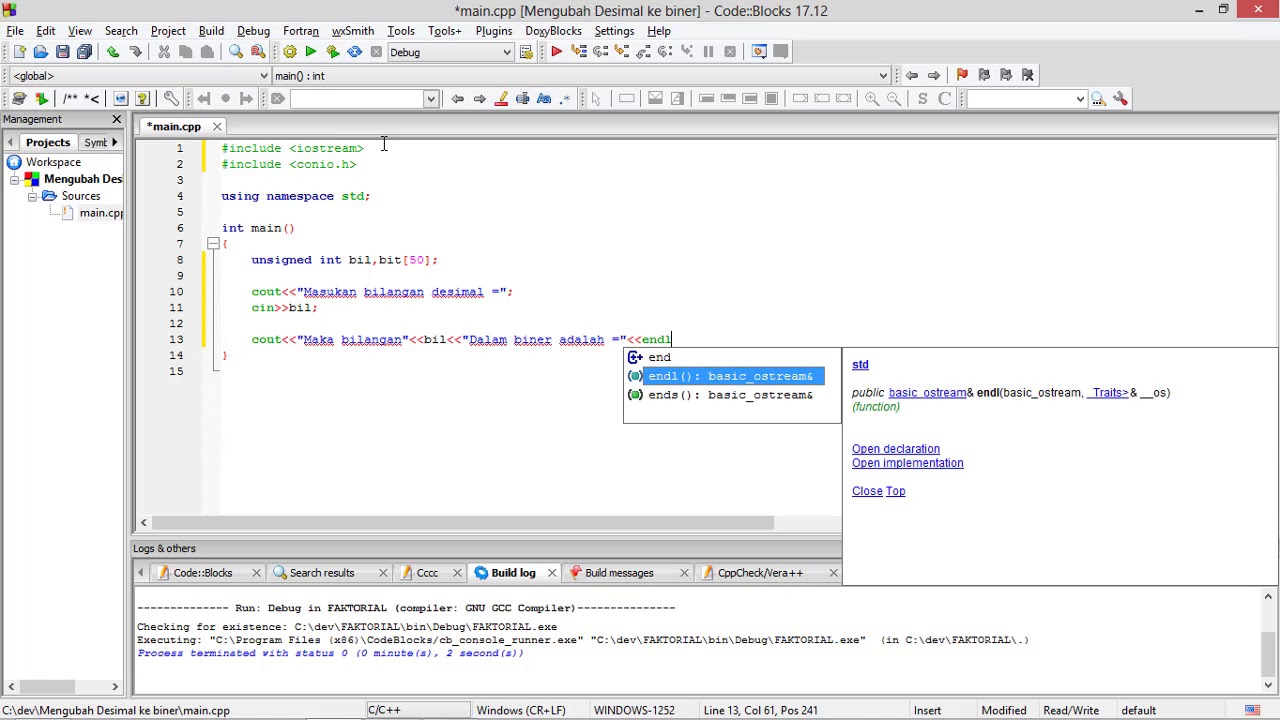Image resolution: width=1280 pixels, height=720 pixels.
Task: Click the Open file toolbar icon
Action: (40, 52)
